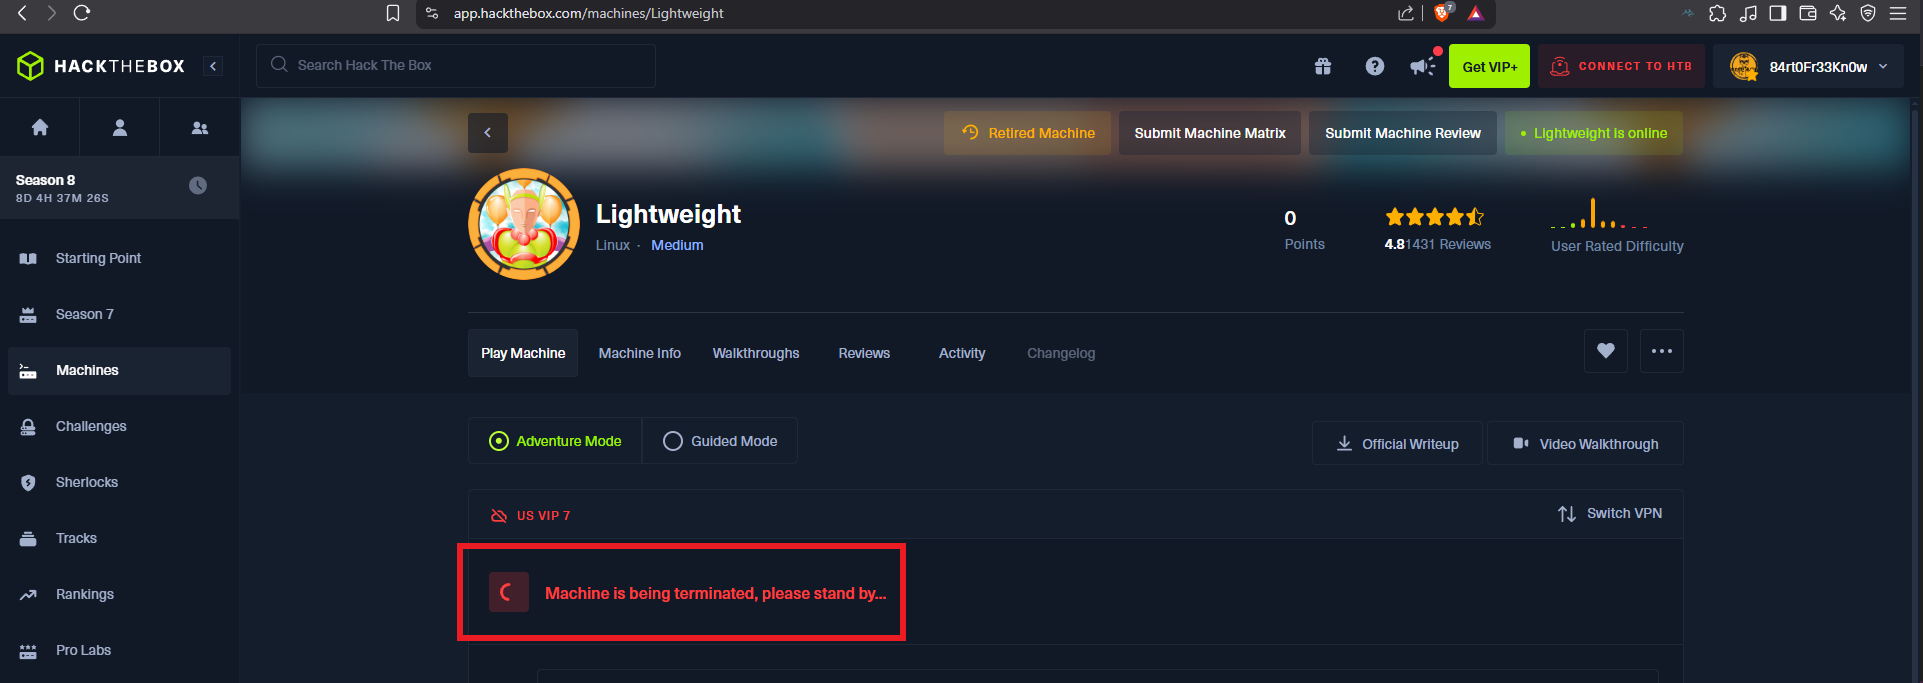This screenshot has width=1923, height=683.
Task: Go forward in browser history
Action: pyautogui.click(x=51, y=13)
